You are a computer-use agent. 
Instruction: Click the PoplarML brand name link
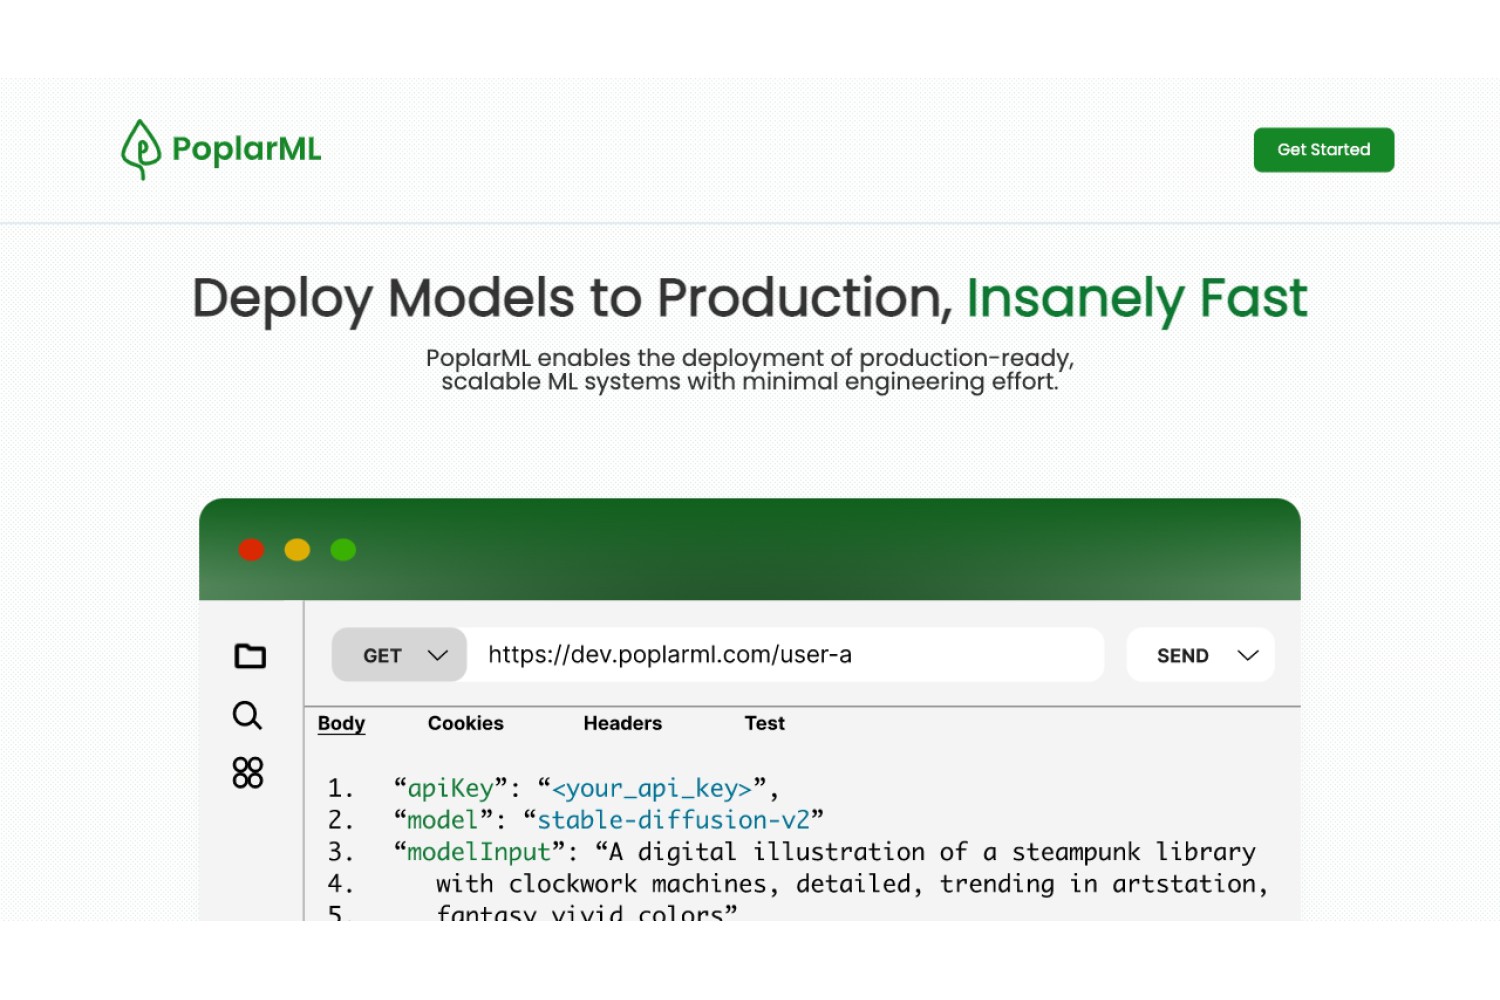tap(246, 149)
